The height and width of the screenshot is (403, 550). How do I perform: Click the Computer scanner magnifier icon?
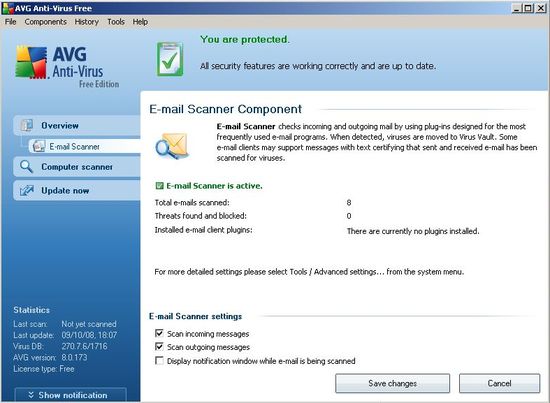pyautogui.click(x=26, y=167)
